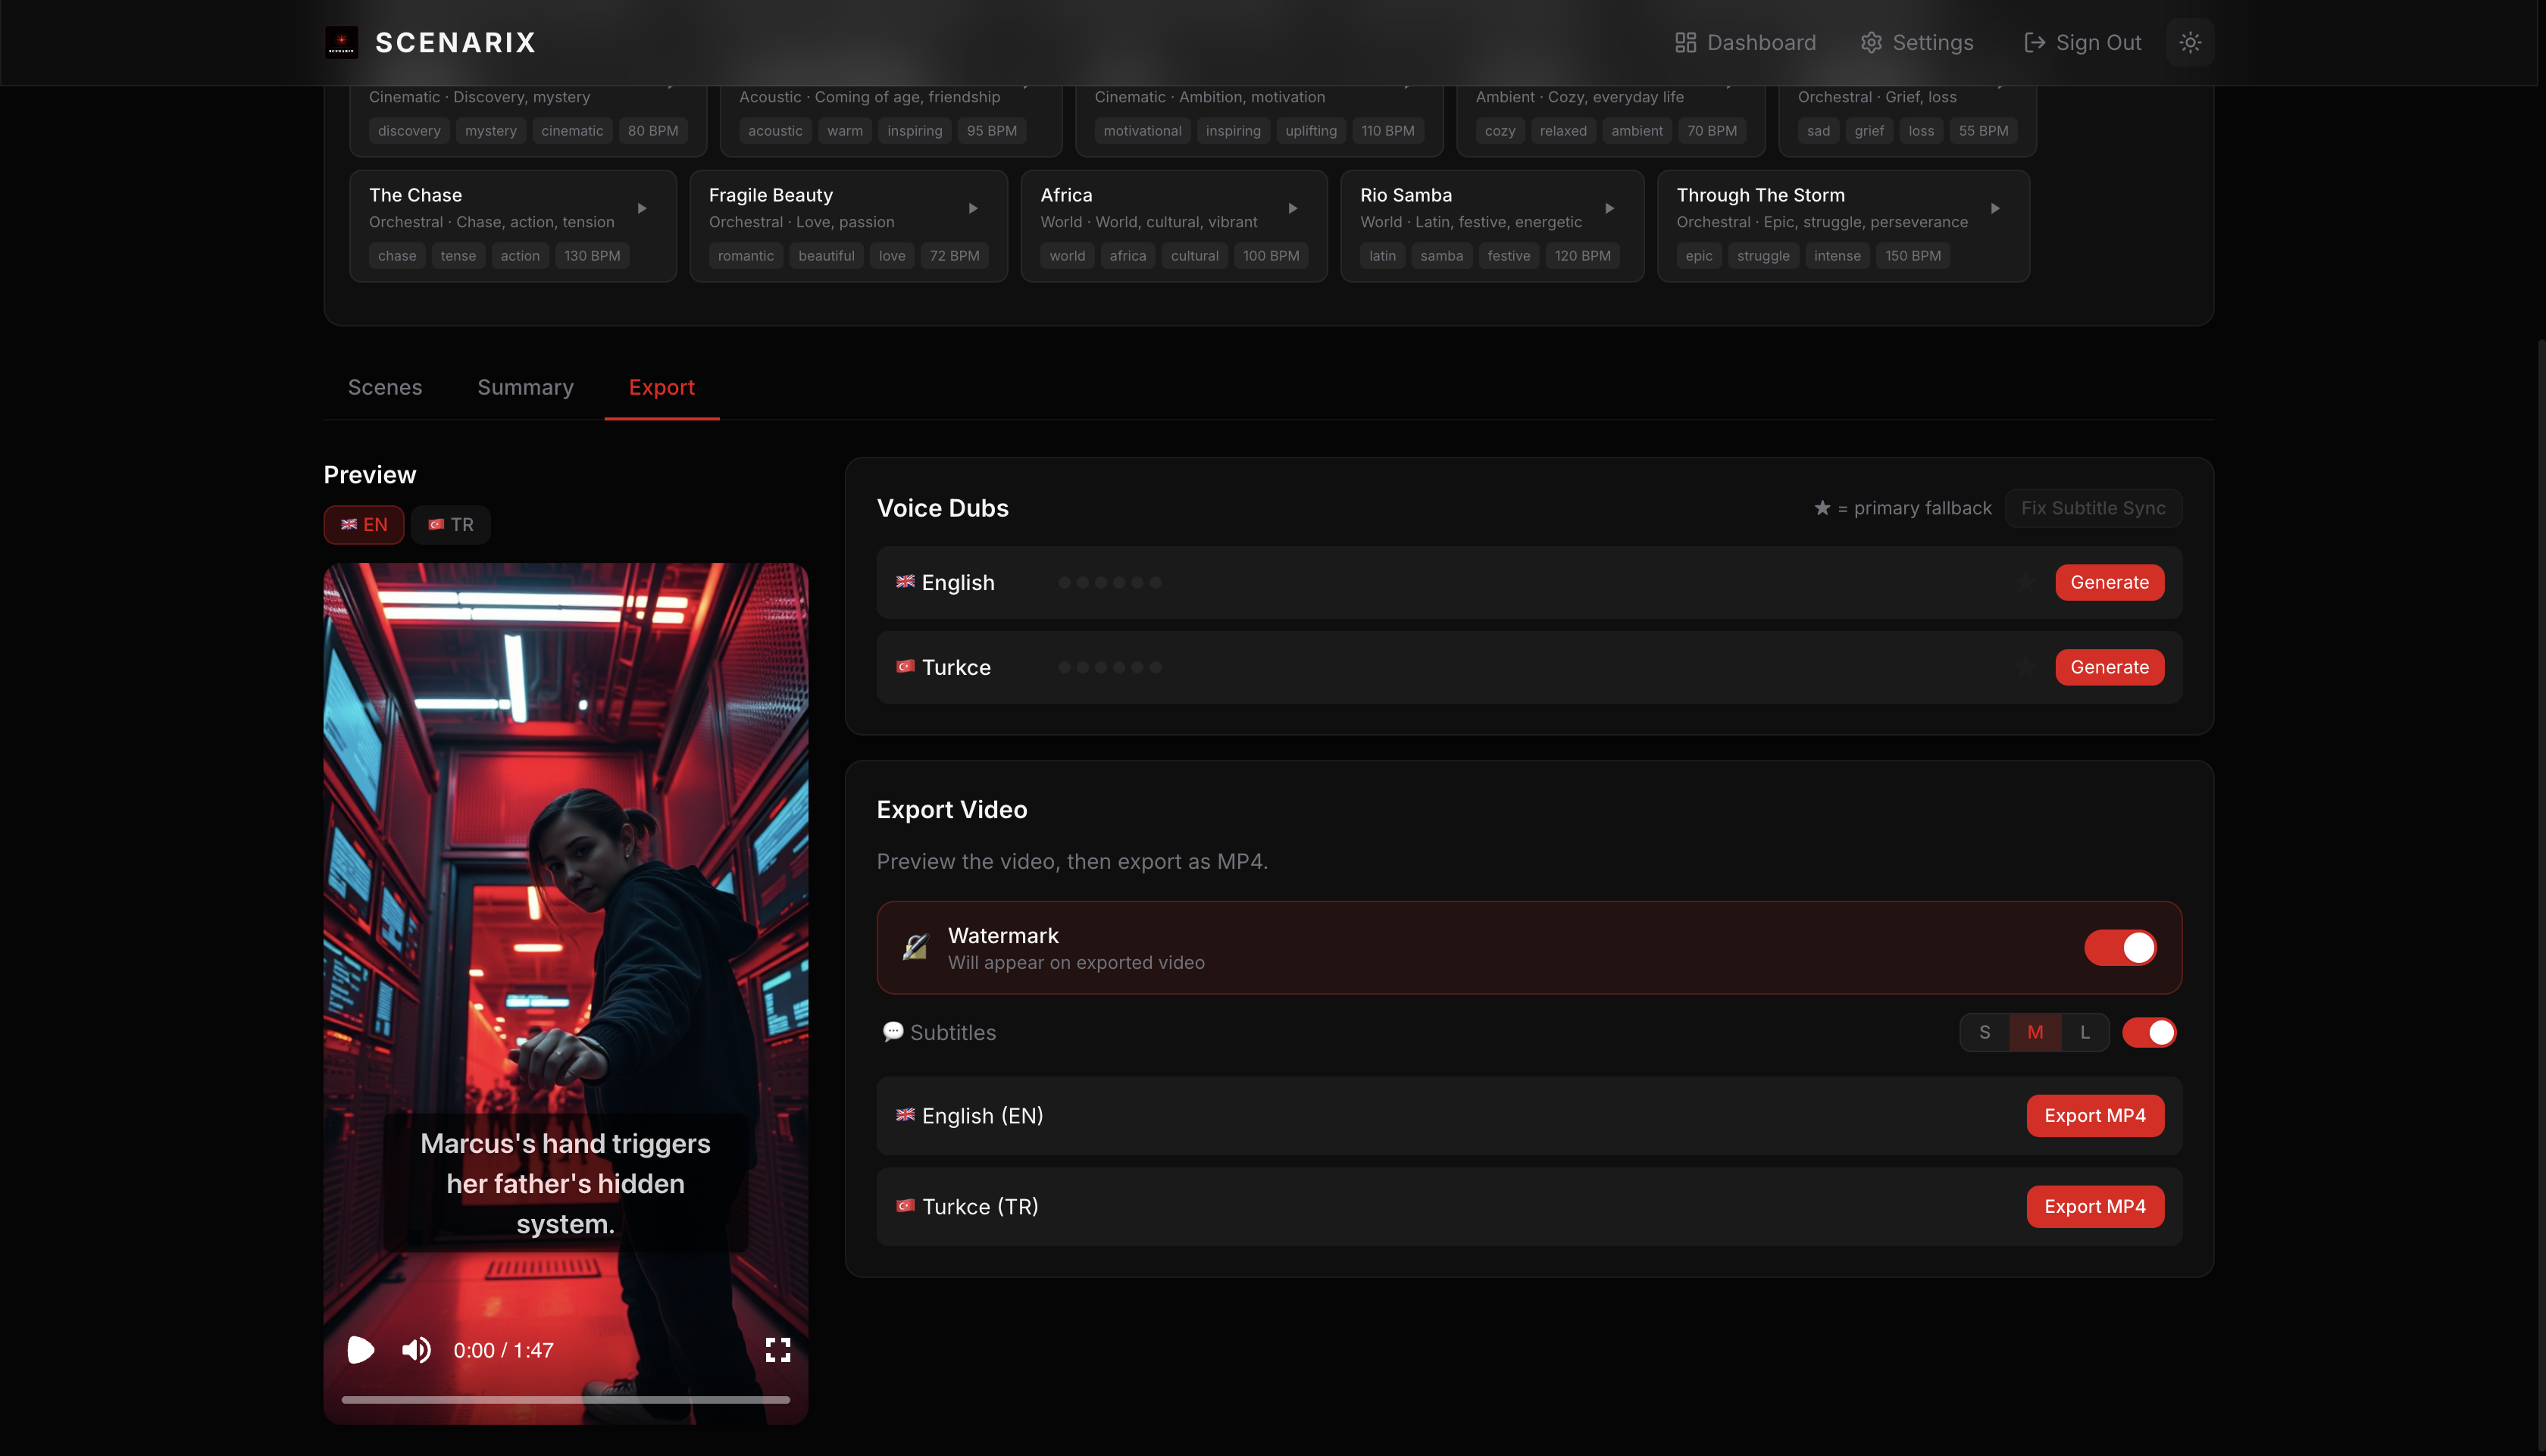
Task: Click the samba tag
Action: point(1441,256)
